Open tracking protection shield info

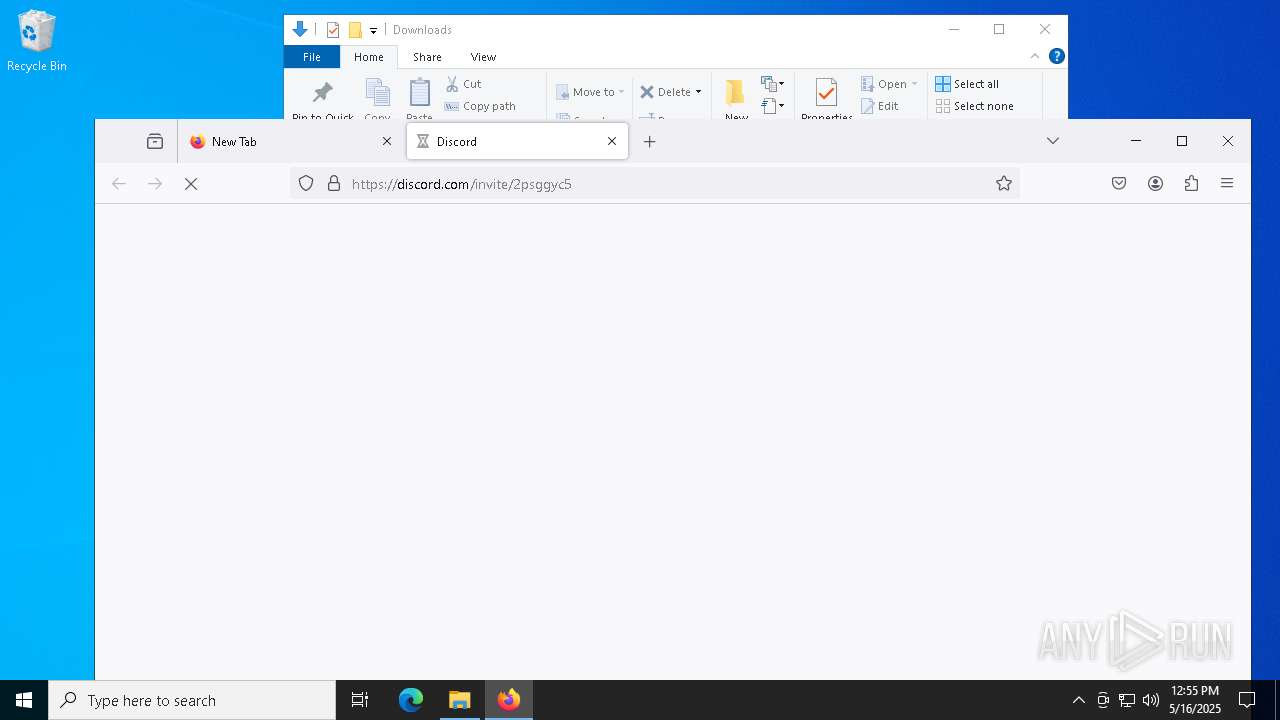tap(306, 183)
